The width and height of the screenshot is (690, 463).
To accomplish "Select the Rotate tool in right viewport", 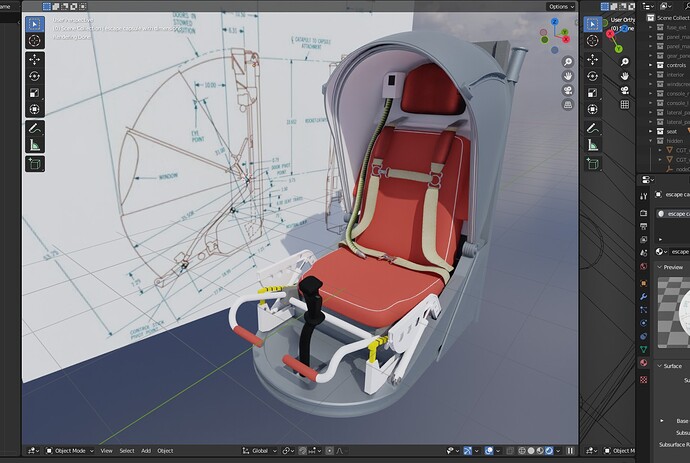I will [x=593, y=76].
